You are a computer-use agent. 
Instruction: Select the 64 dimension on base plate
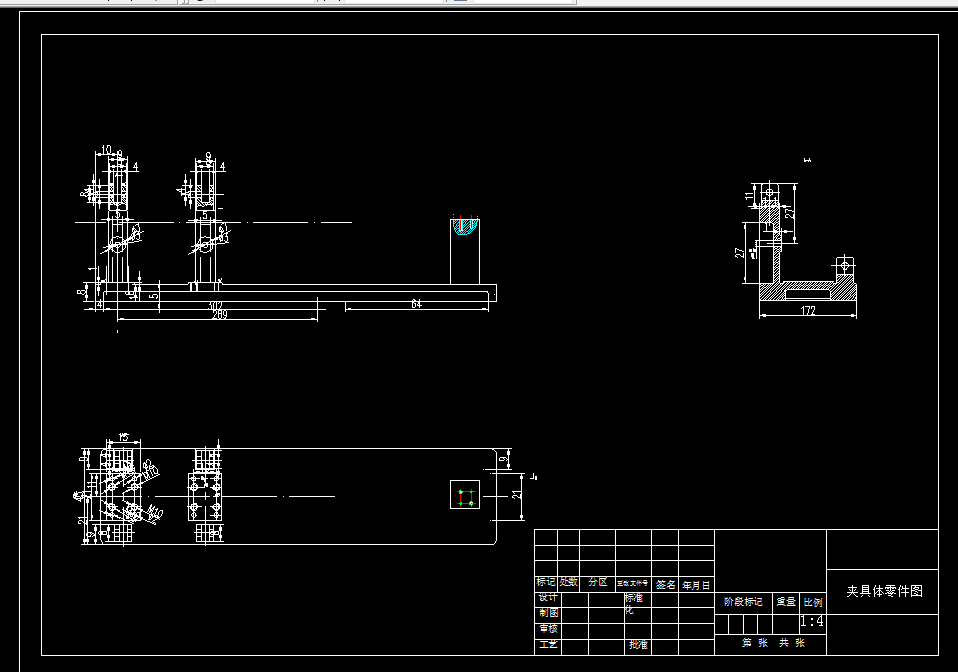pos(416,304)
